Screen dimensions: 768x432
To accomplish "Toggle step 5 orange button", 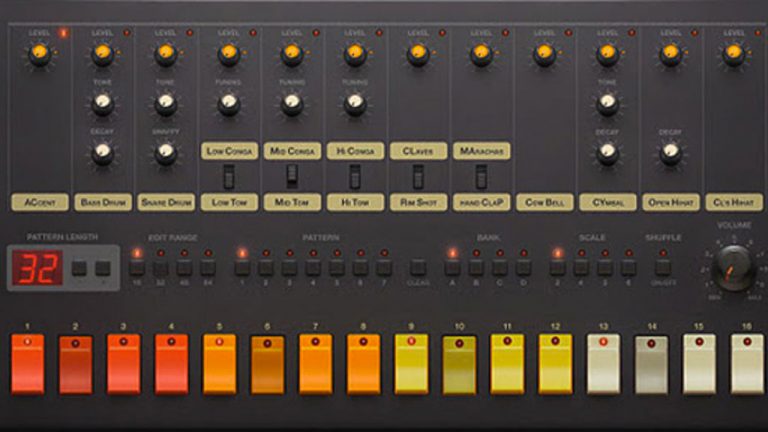I will pyautogui.click(x=219, y=364).
